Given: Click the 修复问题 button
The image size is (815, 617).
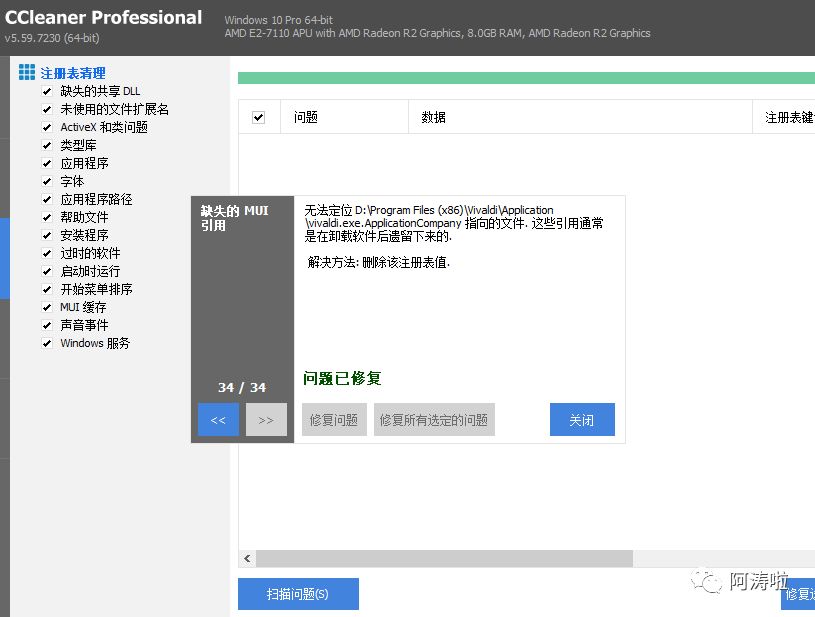Looking at the screenshot, I should (334, 419).
